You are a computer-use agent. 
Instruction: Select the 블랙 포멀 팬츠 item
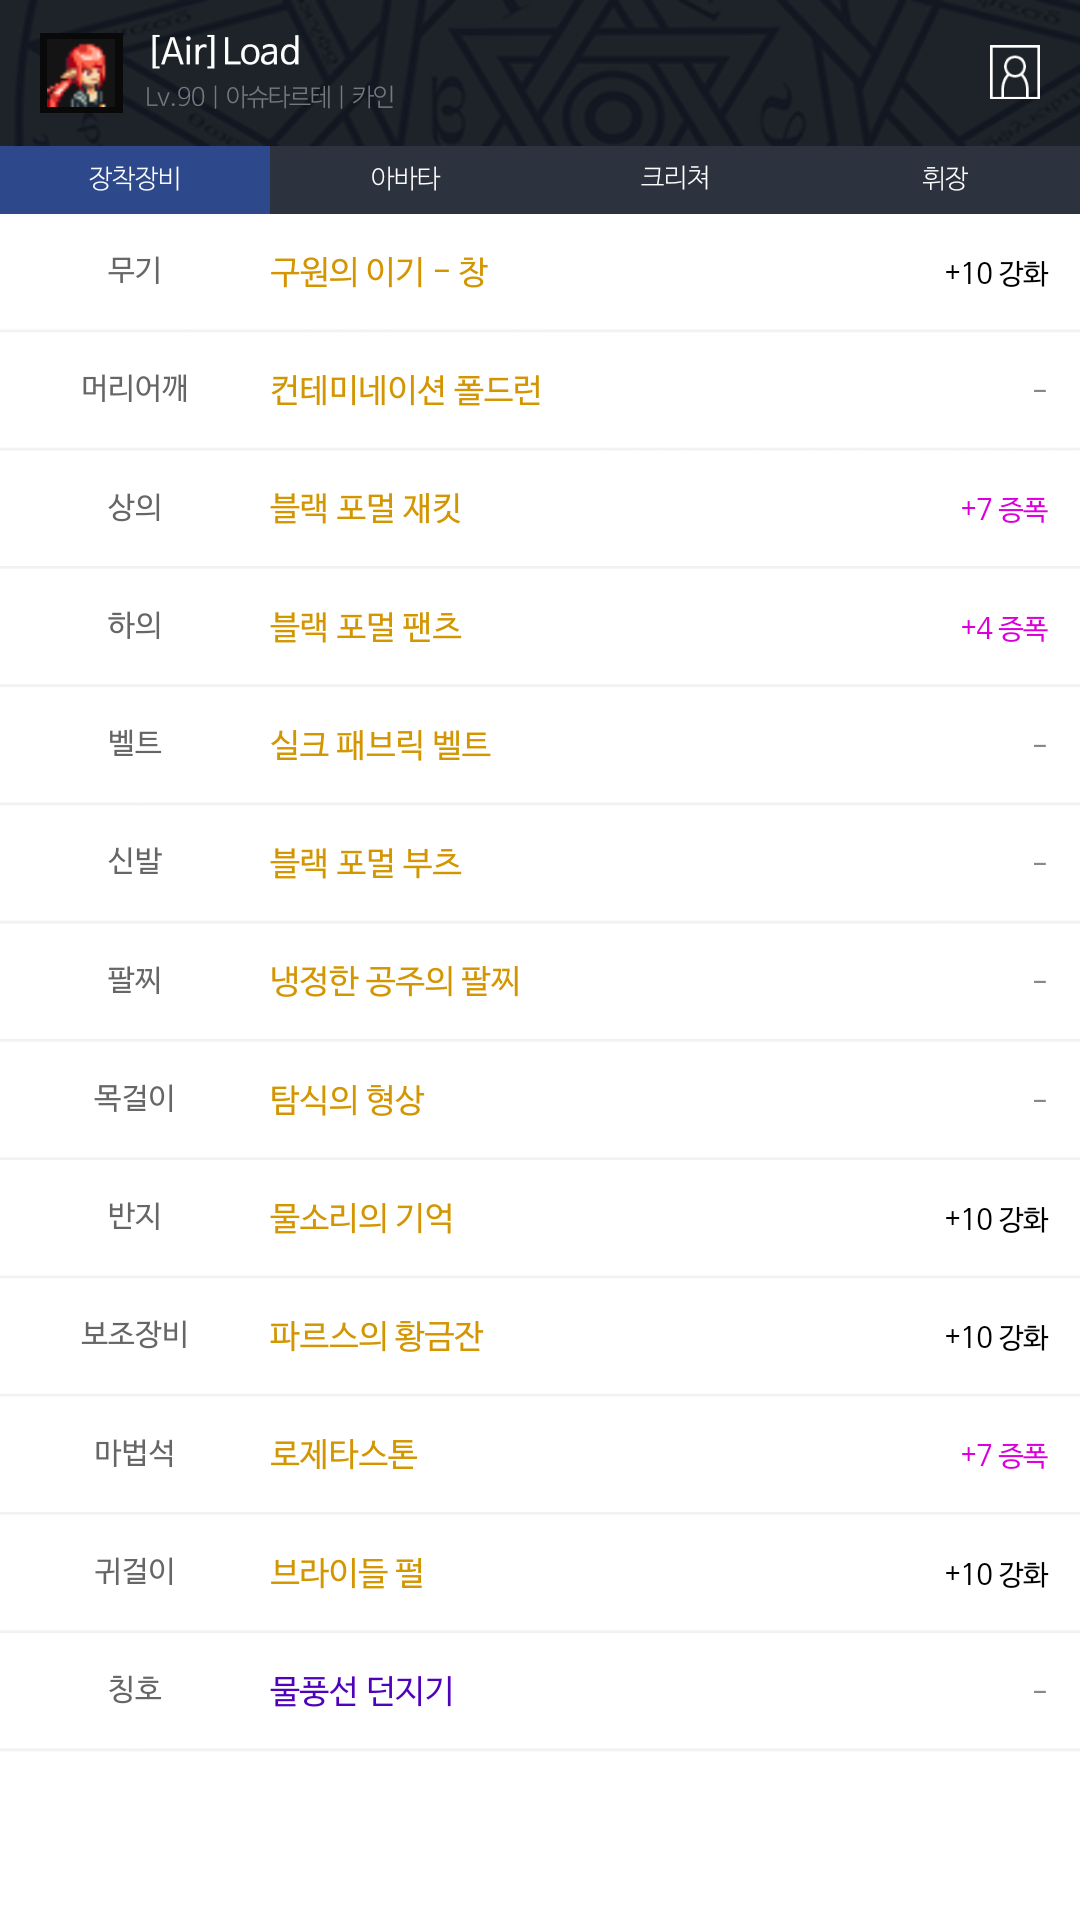pyautogui.click(x=365, y=627)
